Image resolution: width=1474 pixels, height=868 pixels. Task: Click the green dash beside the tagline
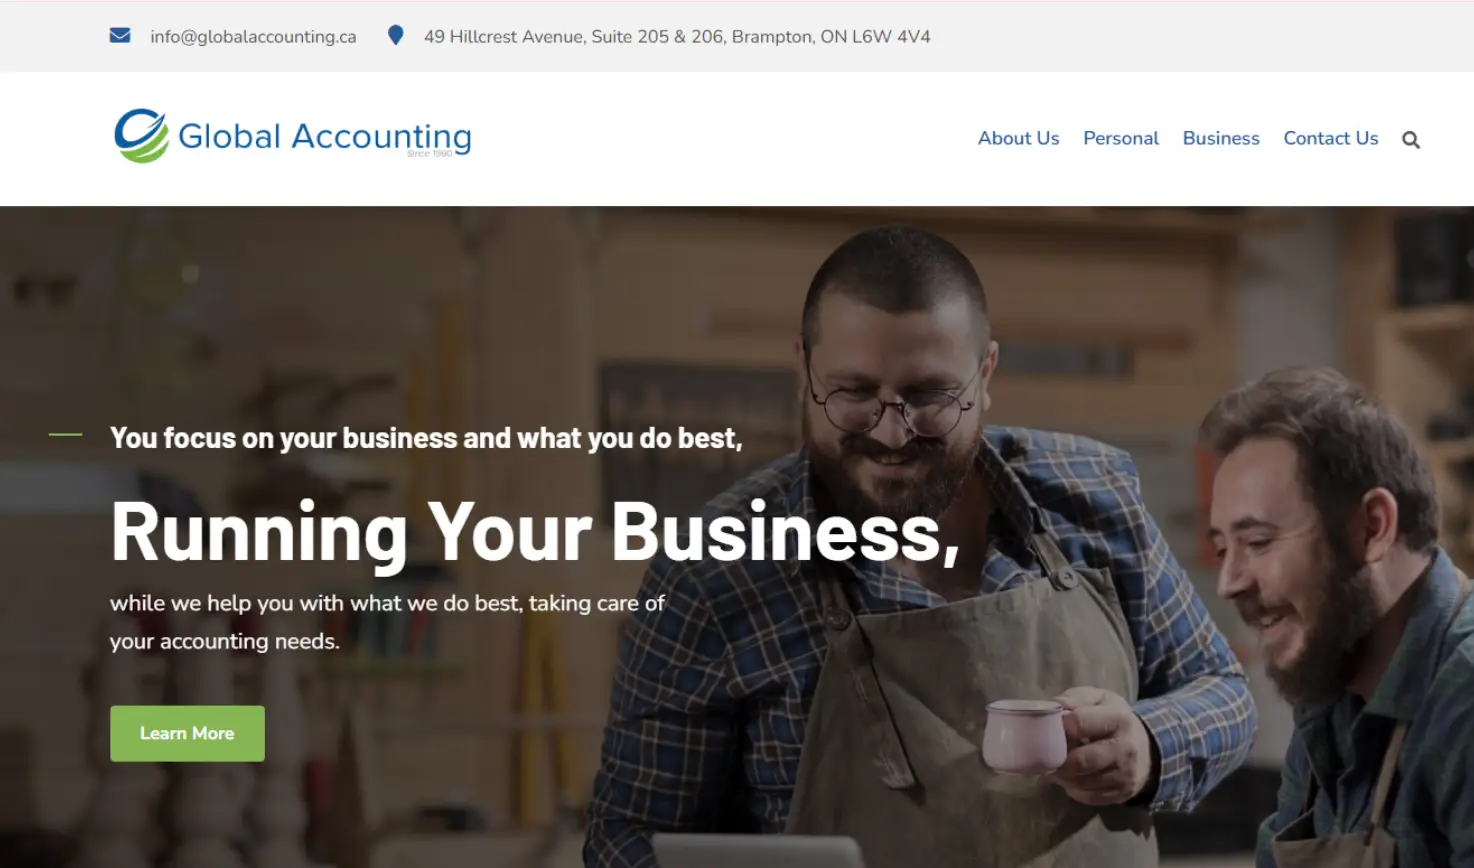[66, 434]
